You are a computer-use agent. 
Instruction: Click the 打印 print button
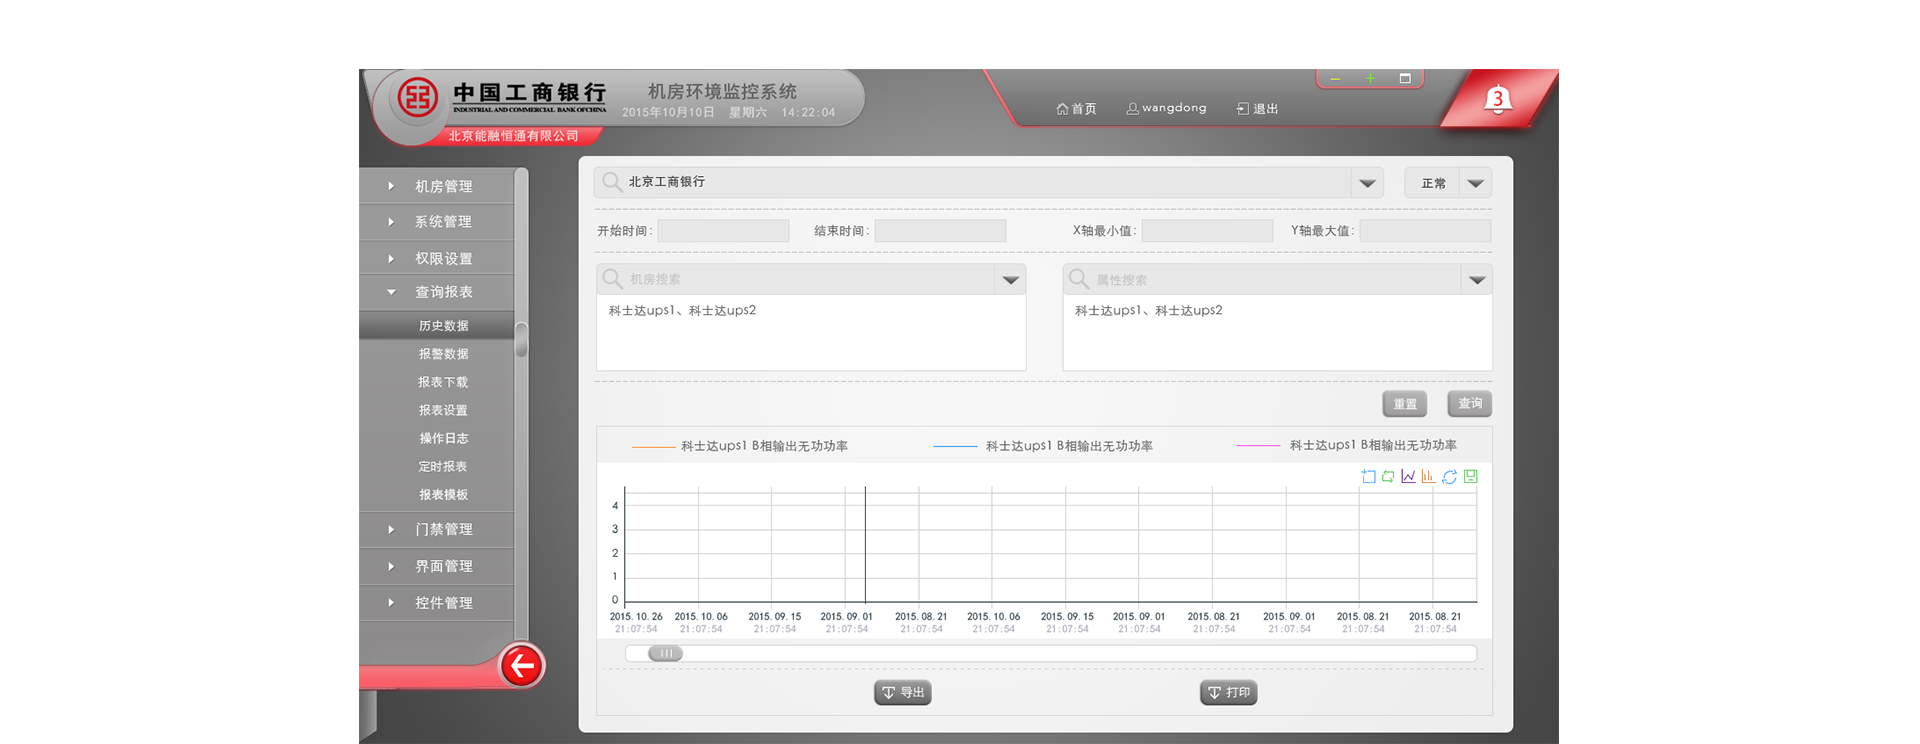point(1228,692)
